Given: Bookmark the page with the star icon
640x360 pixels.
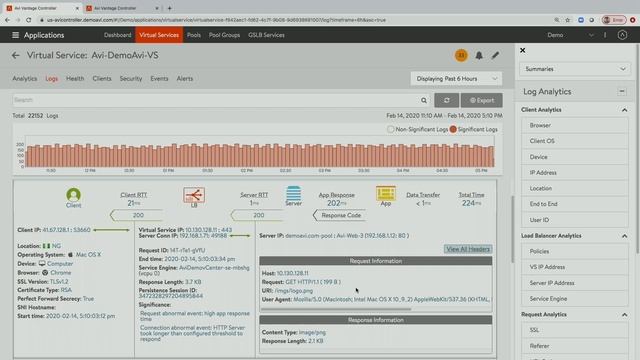Looking at the screenshot, I should point(567,20).
